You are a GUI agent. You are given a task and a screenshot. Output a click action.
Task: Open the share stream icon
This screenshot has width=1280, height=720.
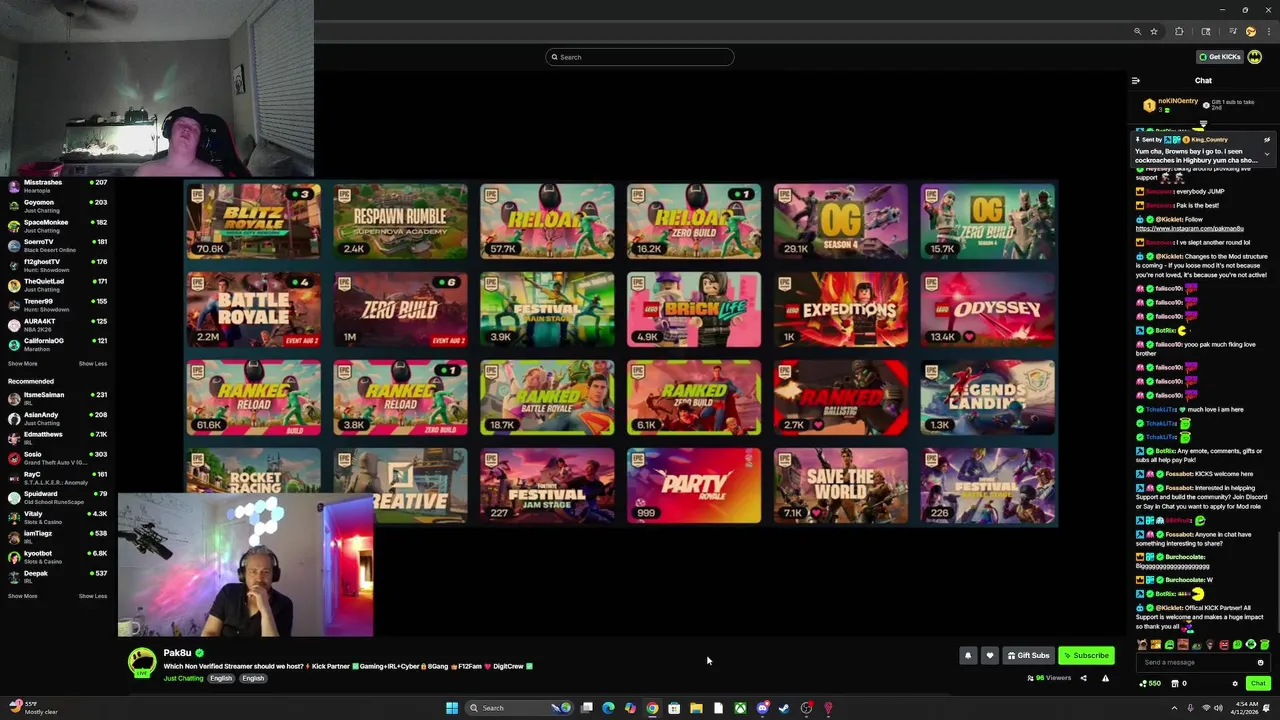[x=1083, y=678]
